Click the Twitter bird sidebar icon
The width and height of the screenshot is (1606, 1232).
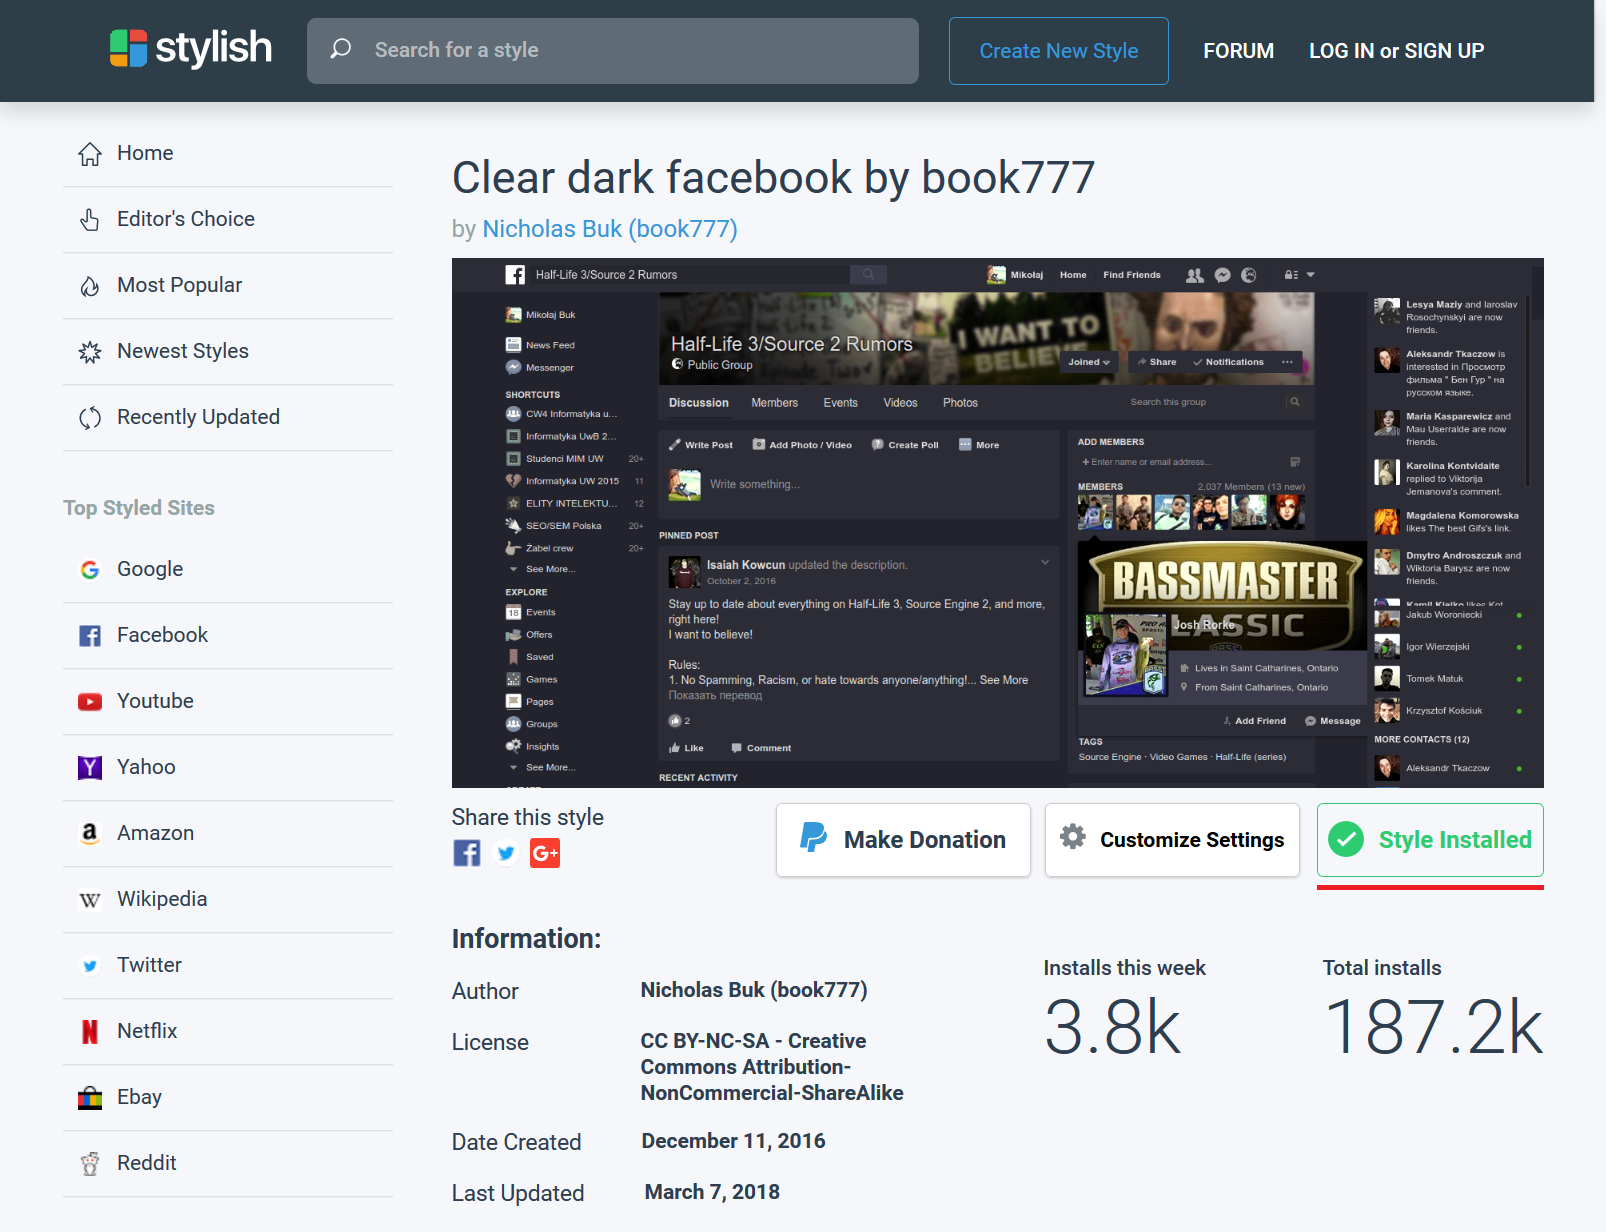click(90, 966)
